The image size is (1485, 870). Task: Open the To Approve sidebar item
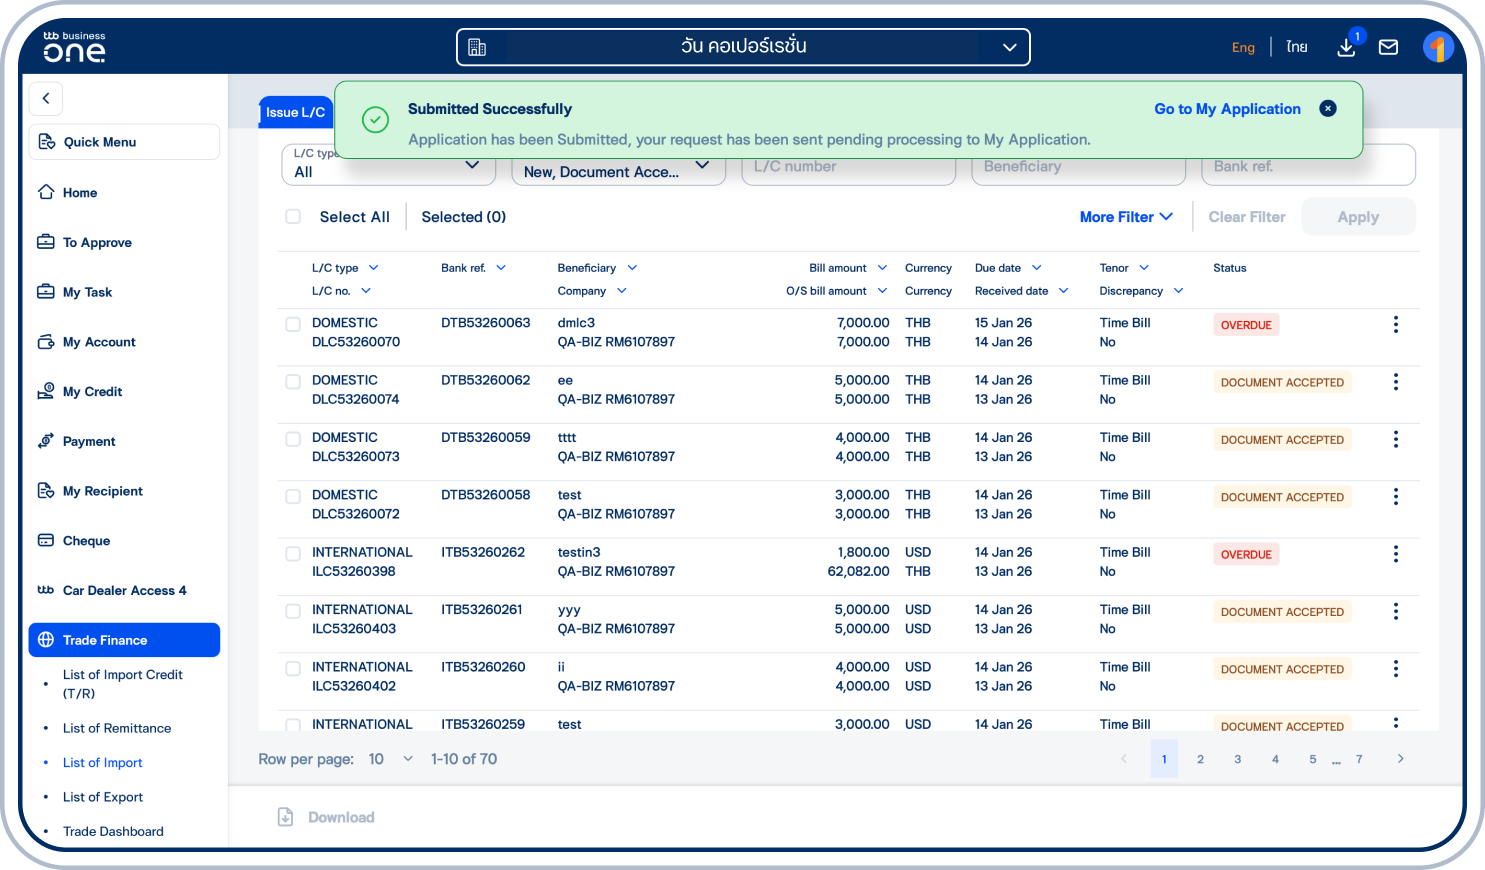pos(97,243)
